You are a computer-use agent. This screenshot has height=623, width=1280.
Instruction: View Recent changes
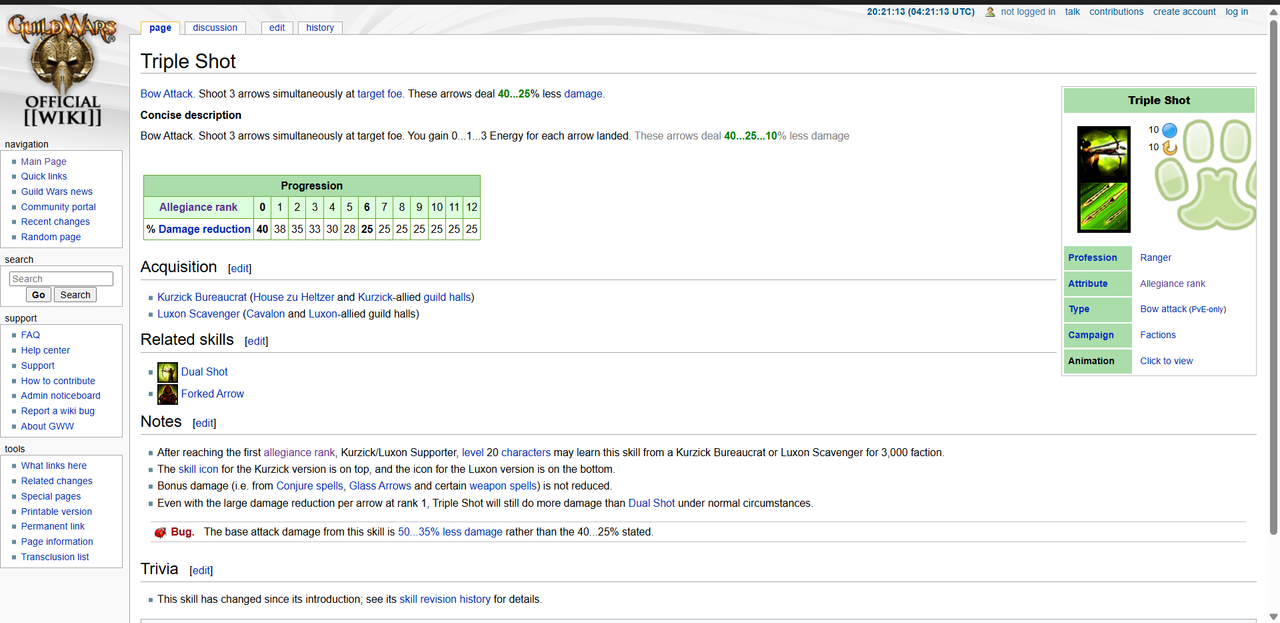pos(55,222)
